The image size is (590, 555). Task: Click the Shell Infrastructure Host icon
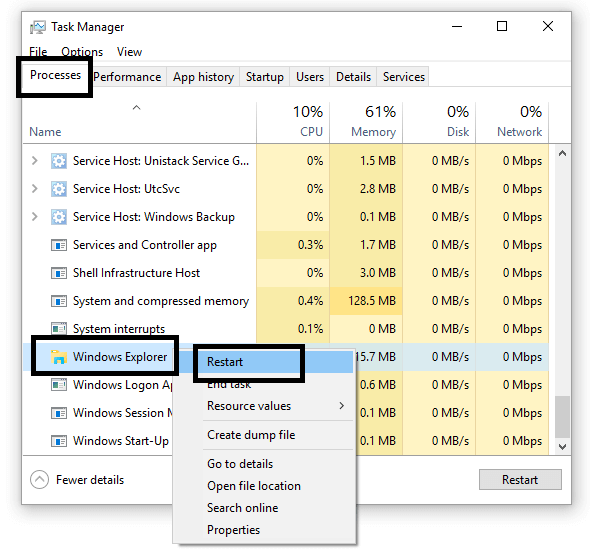pyautogui.click(x=59, y=273)
